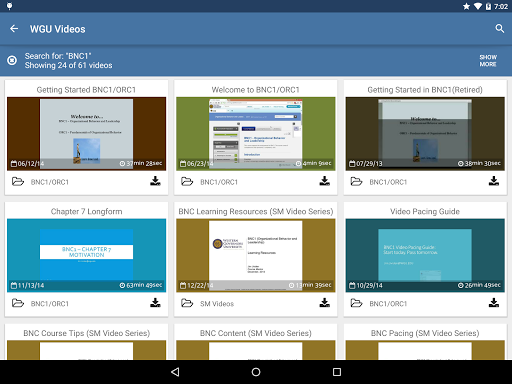Play the Welcome to BNC1/ORC1 thumbnail
The image size is (512, 384).
pyautogui.click(x=256, y=134)
